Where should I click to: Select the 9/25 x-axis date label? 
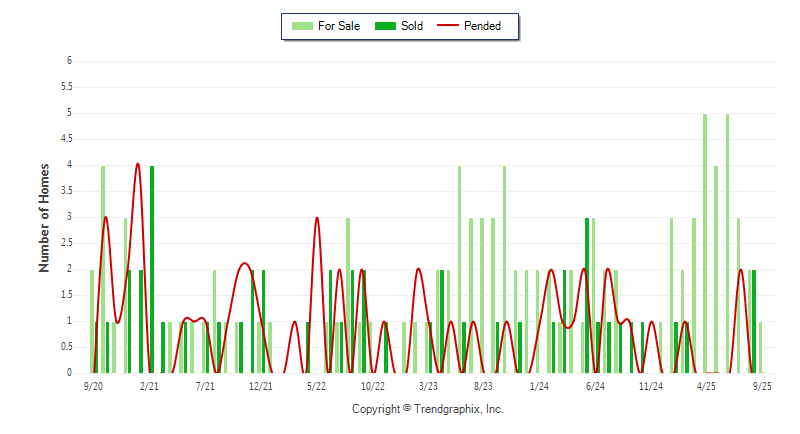762,386
